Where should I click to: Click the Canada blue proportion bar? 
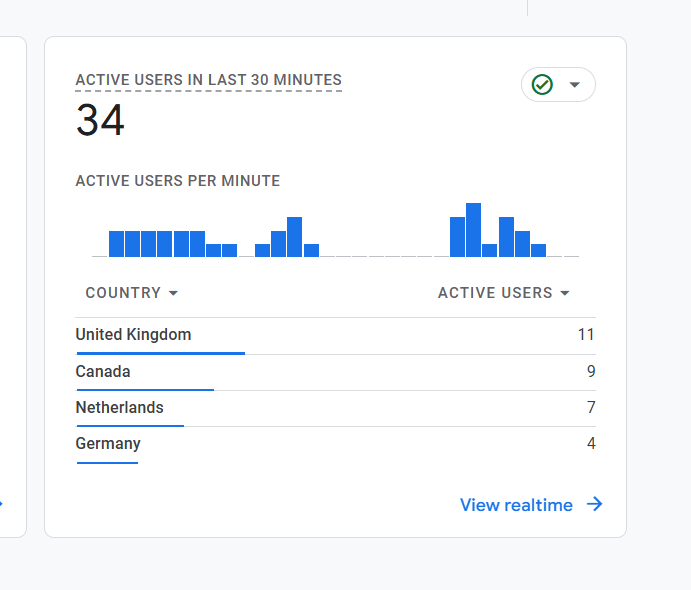click(145, 390)
